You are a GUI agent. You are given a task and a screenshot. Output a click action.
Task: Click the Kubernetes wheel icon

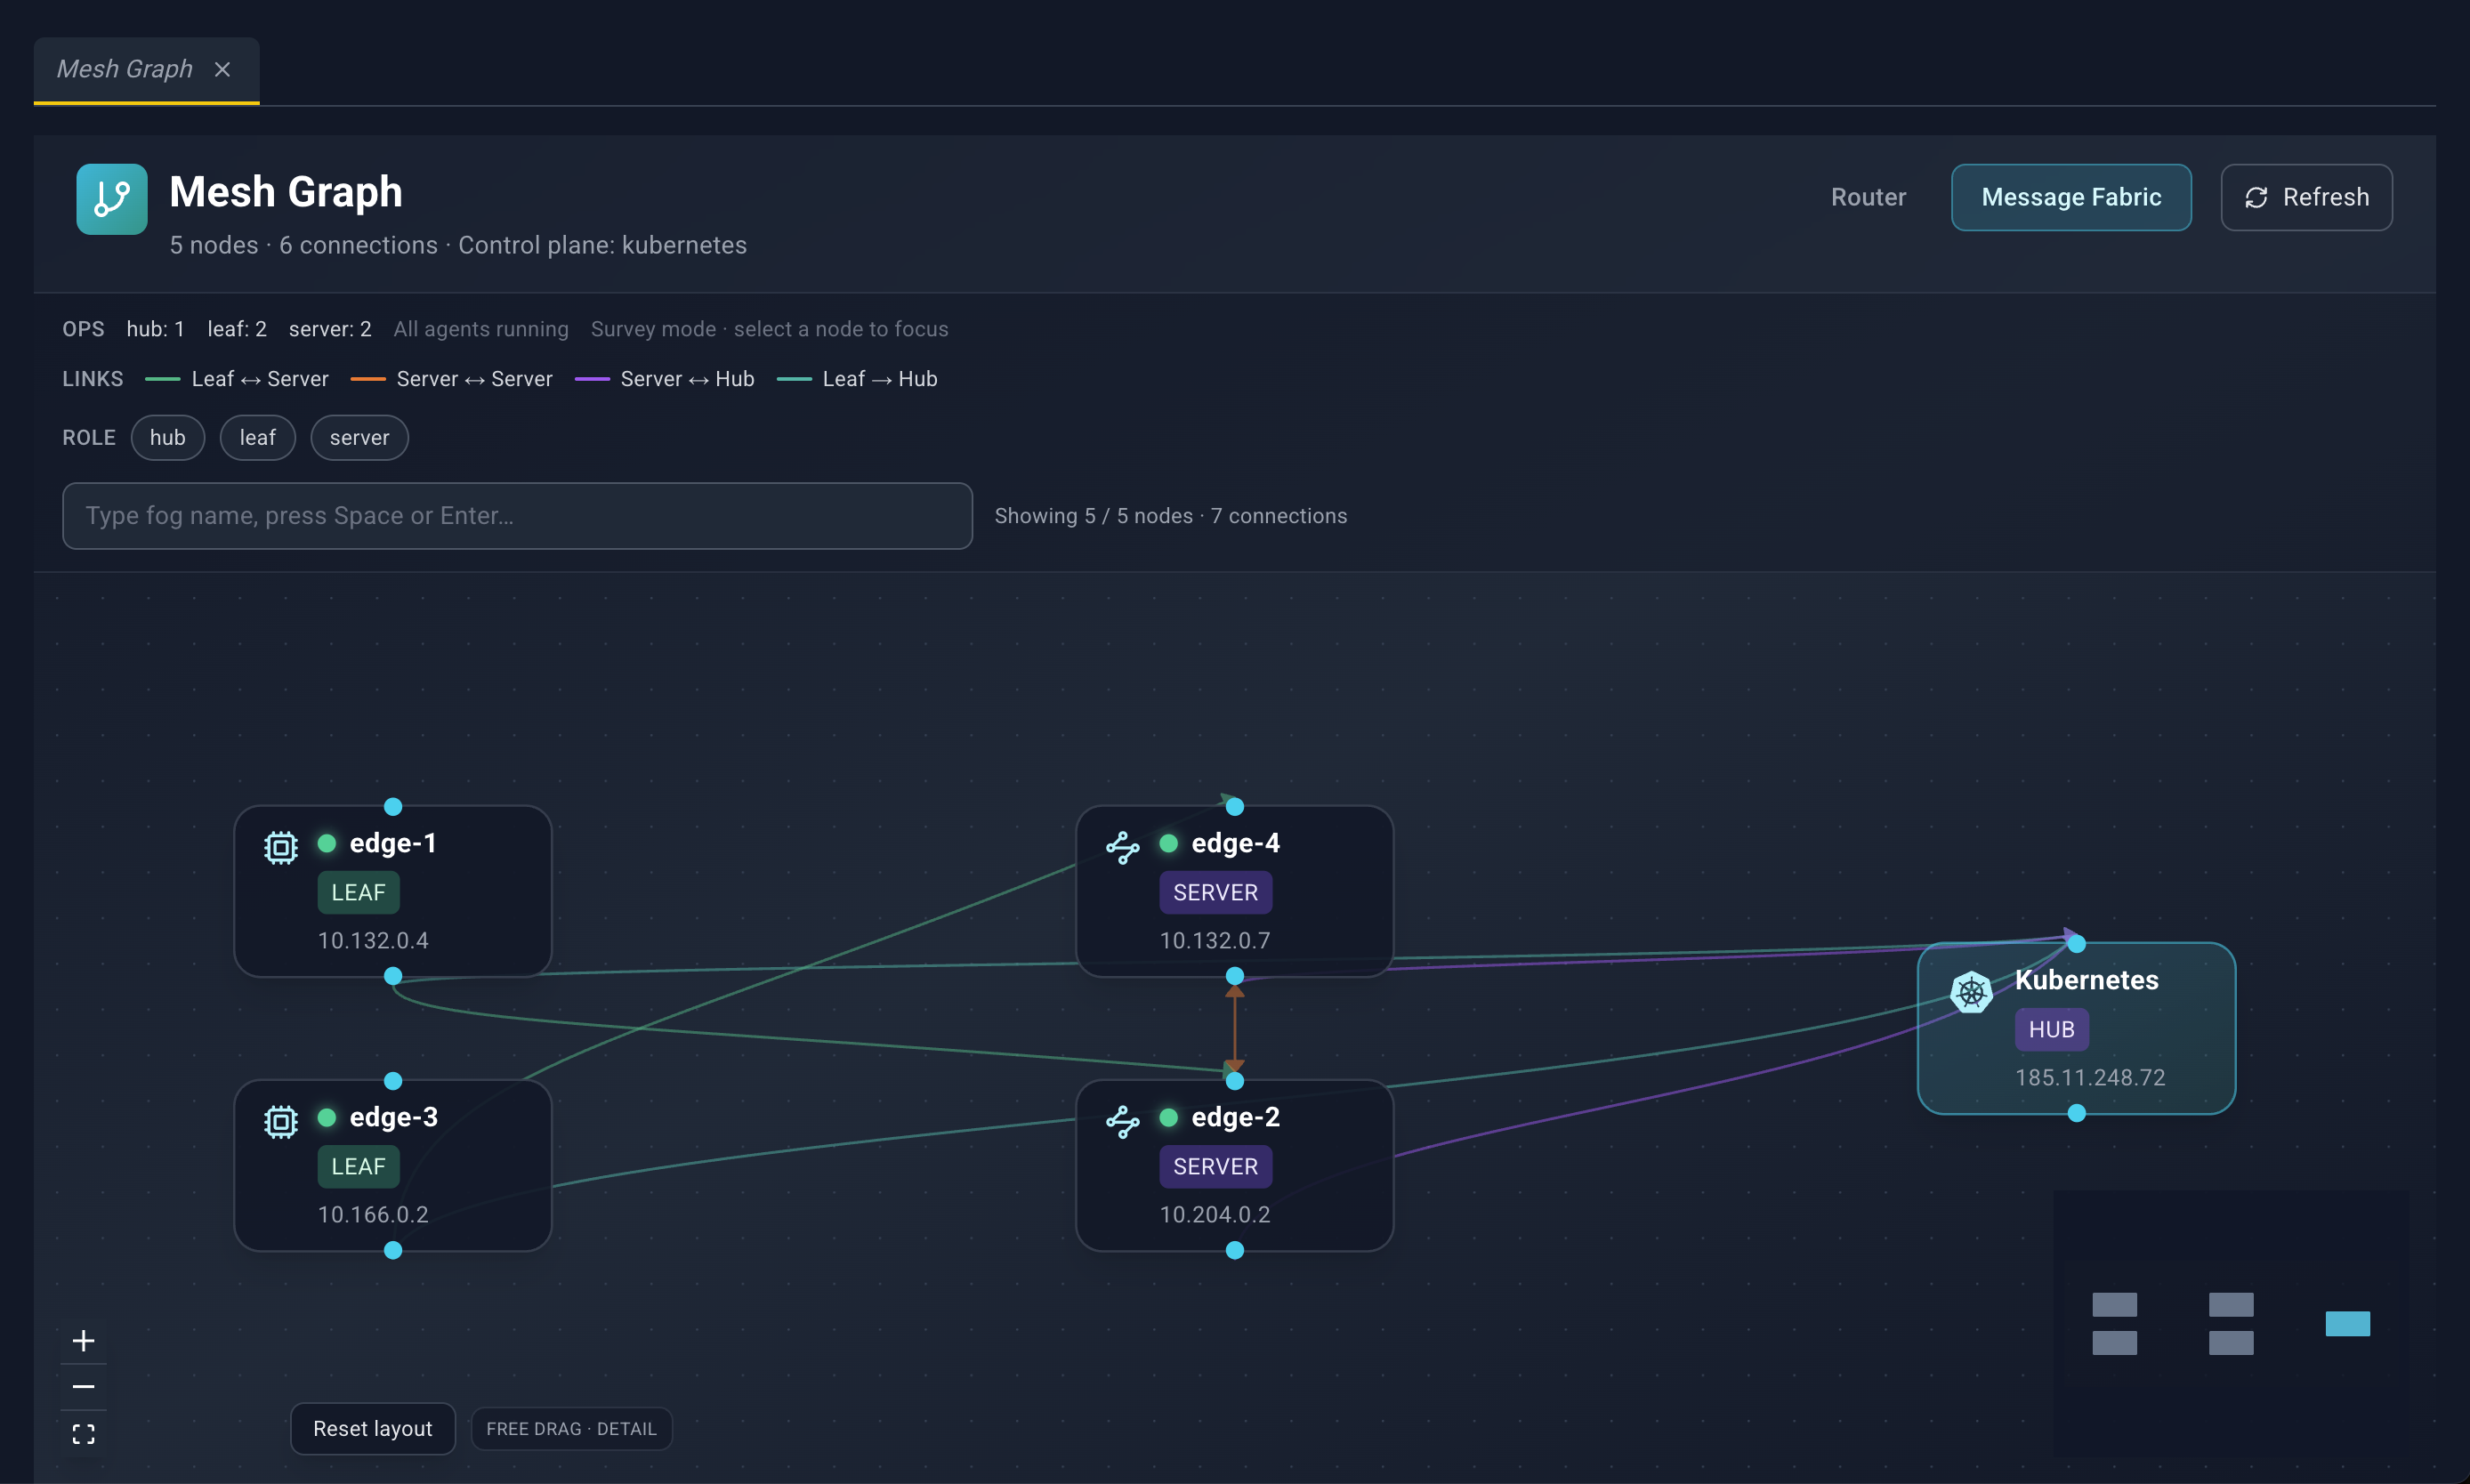(1971, 992)
